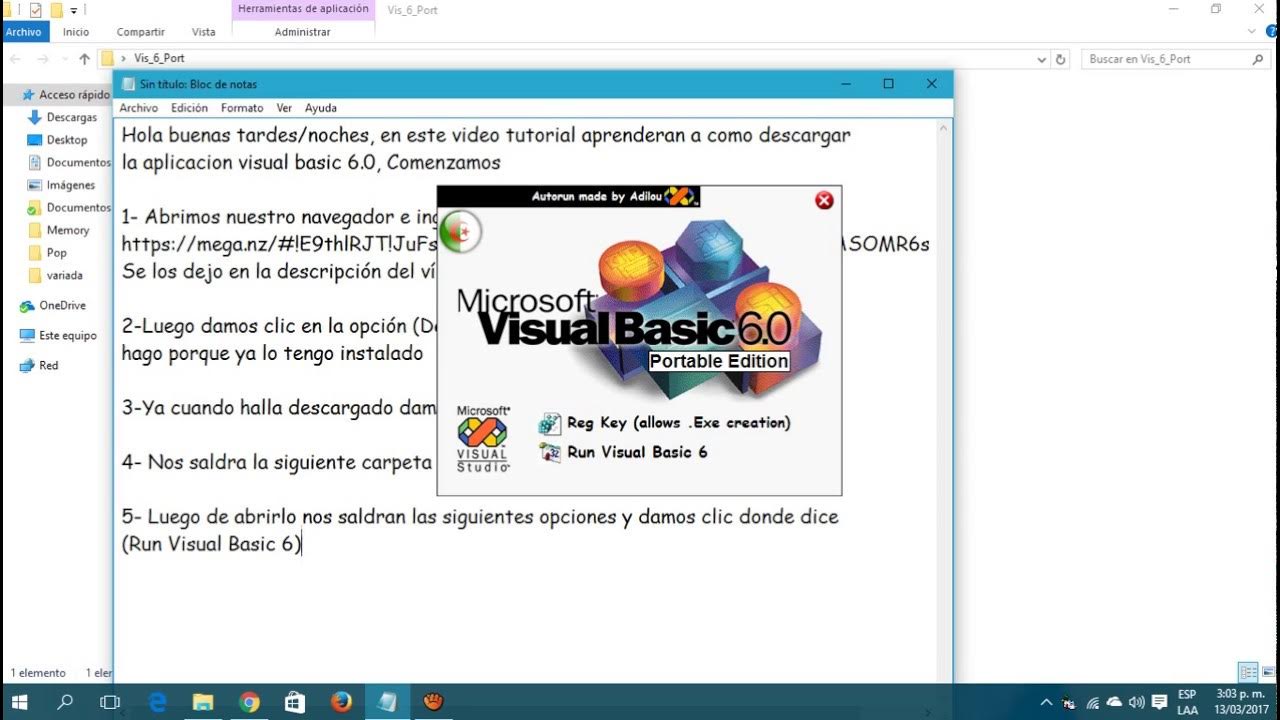
Task: Click the Explorer refresh button
Action: (1061, 59)
